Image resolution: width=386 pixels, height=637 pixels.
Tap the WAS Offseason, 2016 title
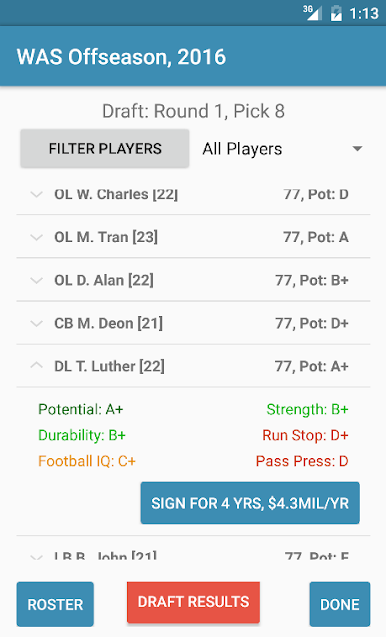[121, 57]
